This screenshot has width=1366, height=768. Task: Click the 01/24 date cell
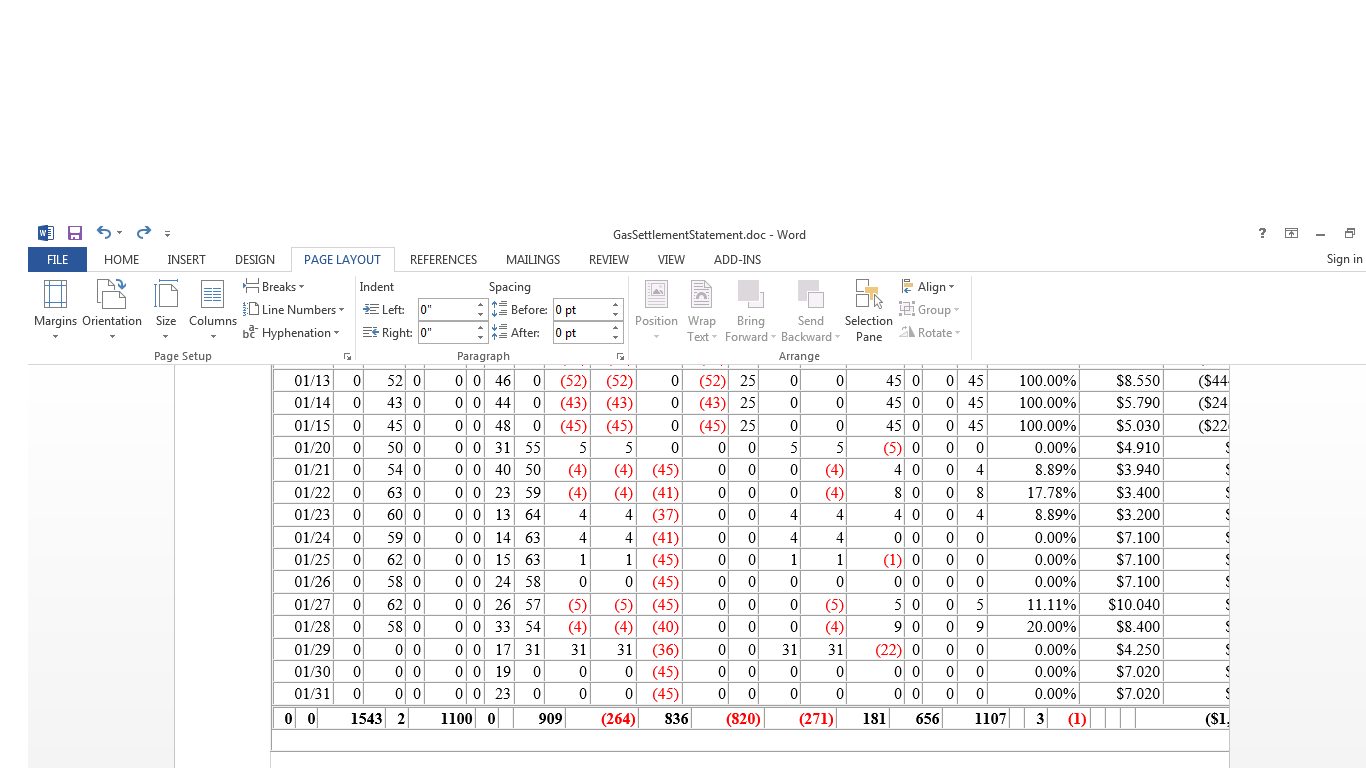tap(312, 538)
